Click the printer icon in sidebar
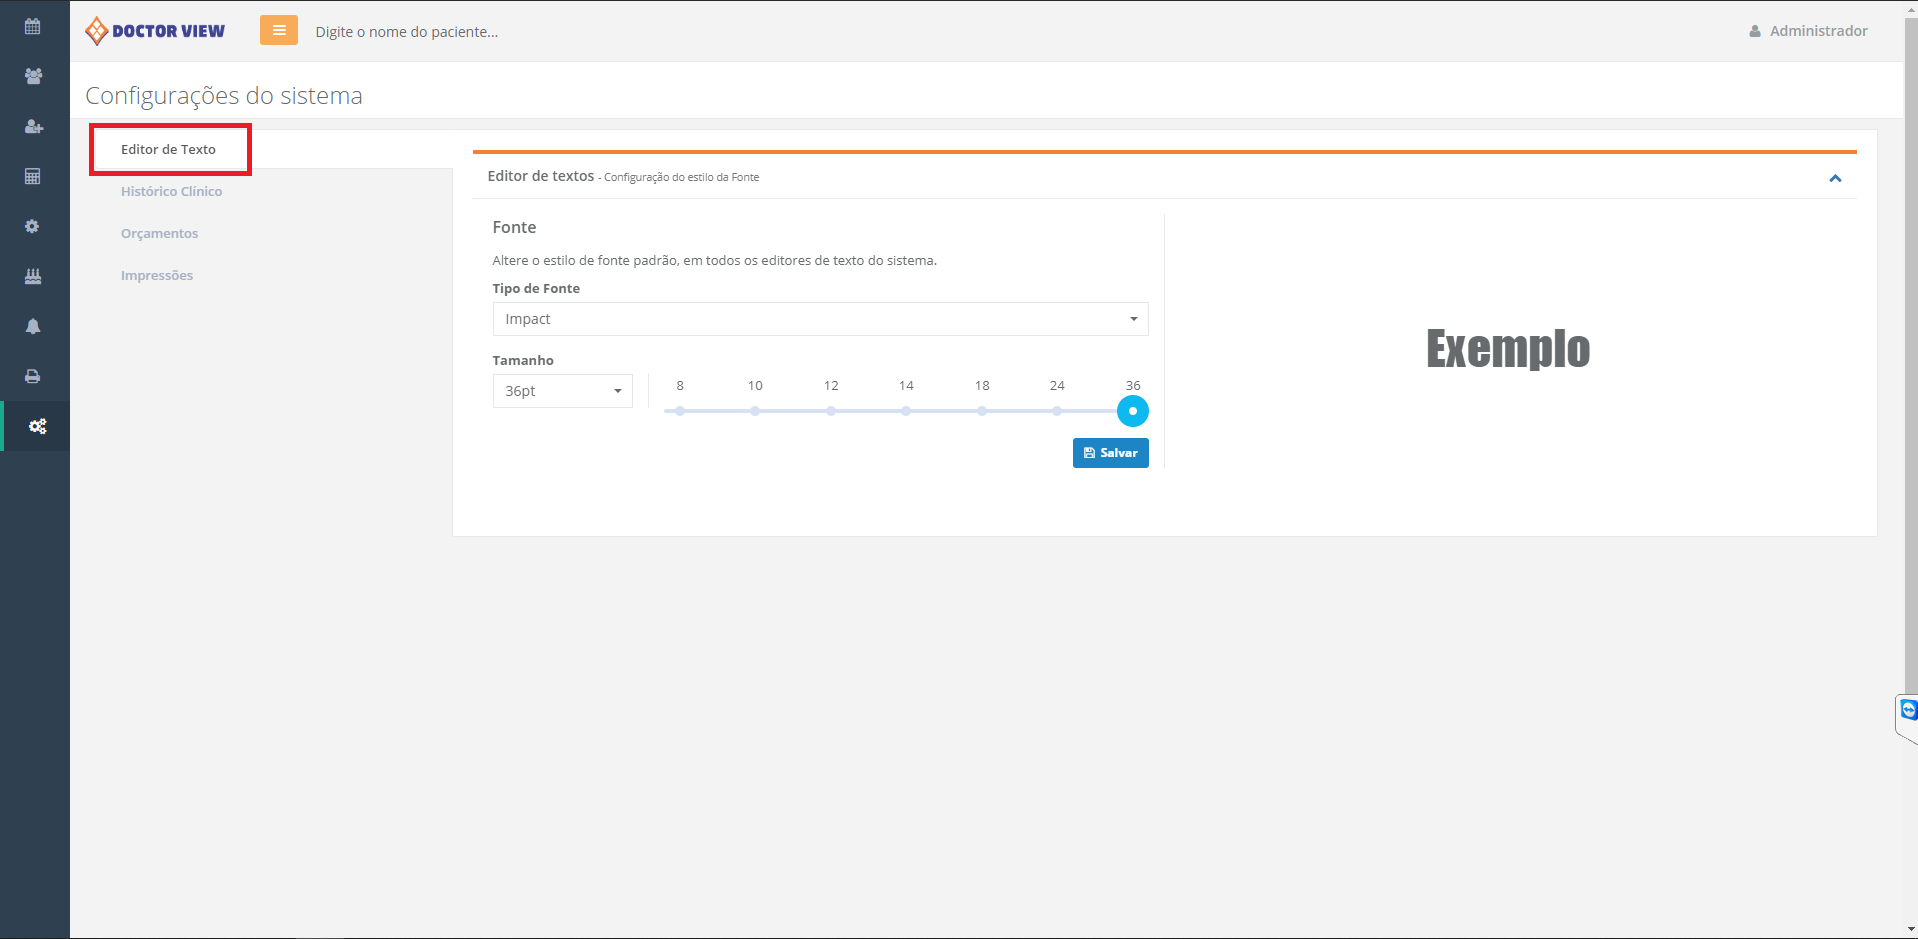This screenshot has height=939, width=1918. [33, 377]
